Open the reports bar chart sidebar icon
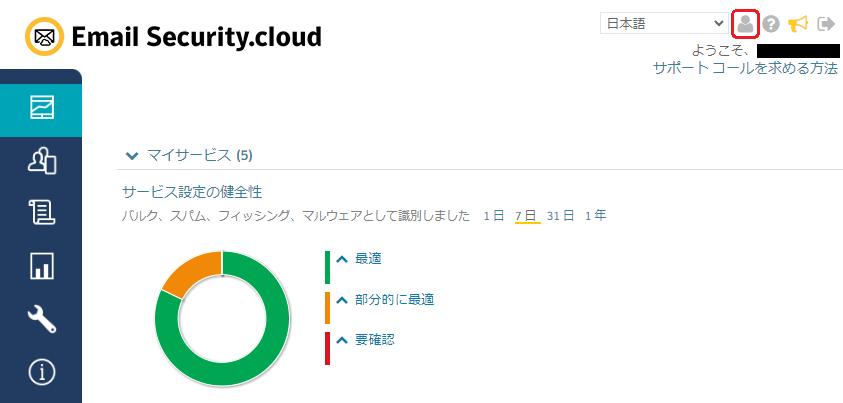The height and width of the screenshot is (403, 843). tap(41, 266)
